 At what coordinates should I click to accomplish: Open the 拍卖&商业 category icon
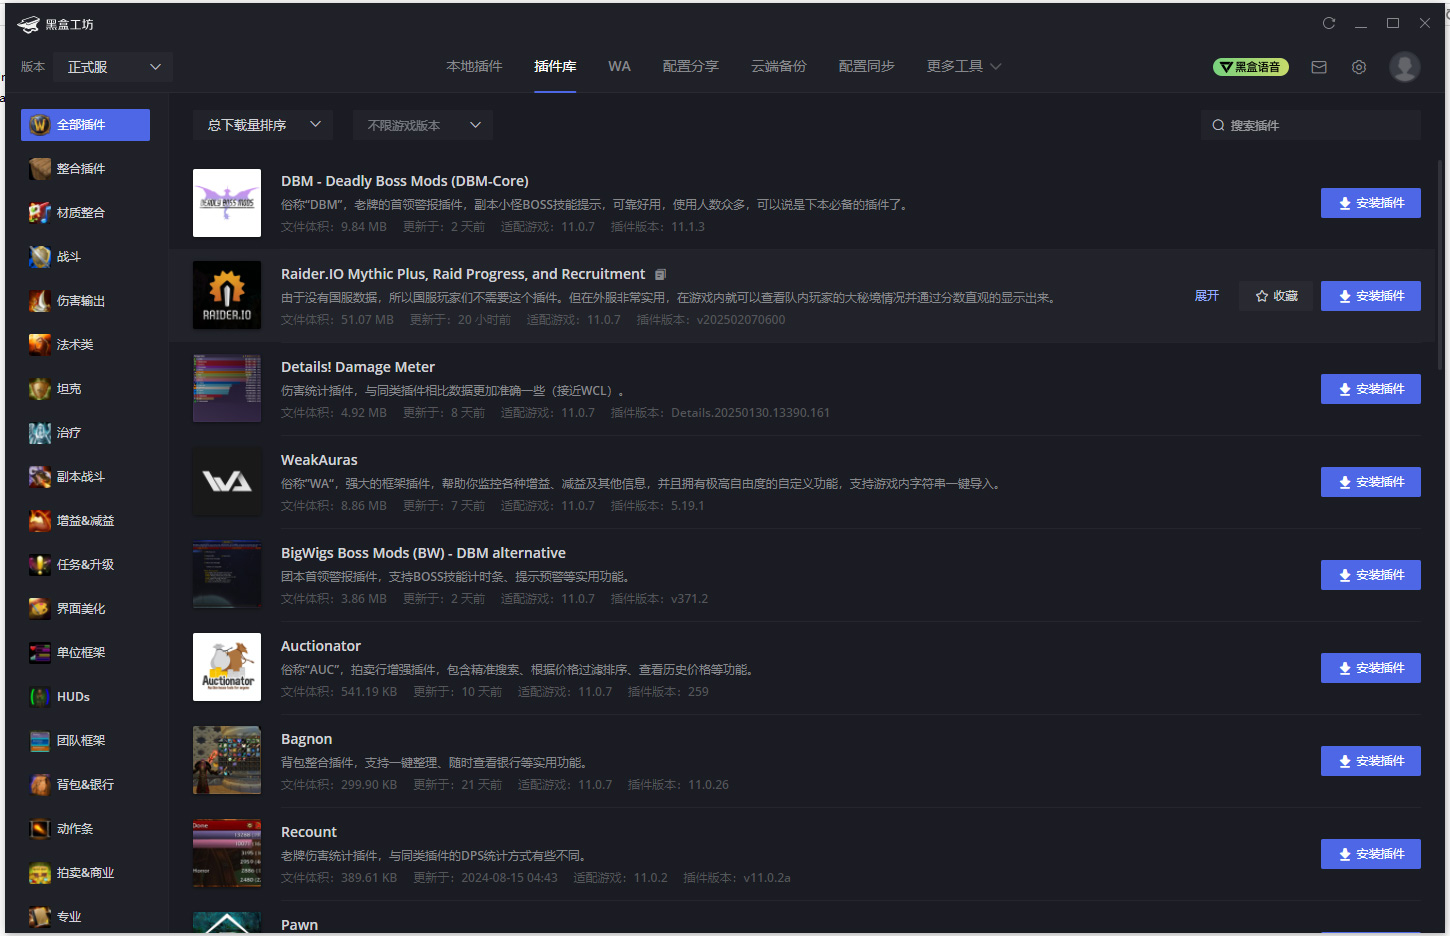click(x=40, y=873)
